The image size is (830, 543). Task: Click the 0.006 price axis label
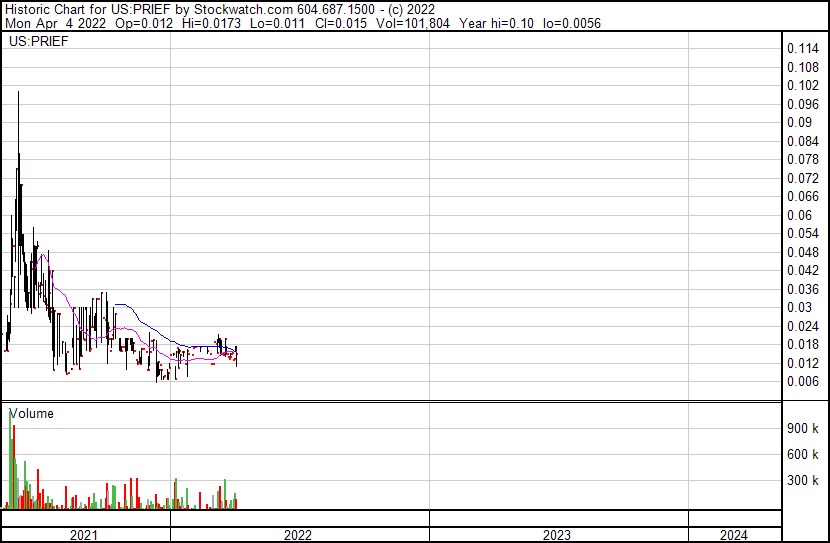click(x=803, y=381)
